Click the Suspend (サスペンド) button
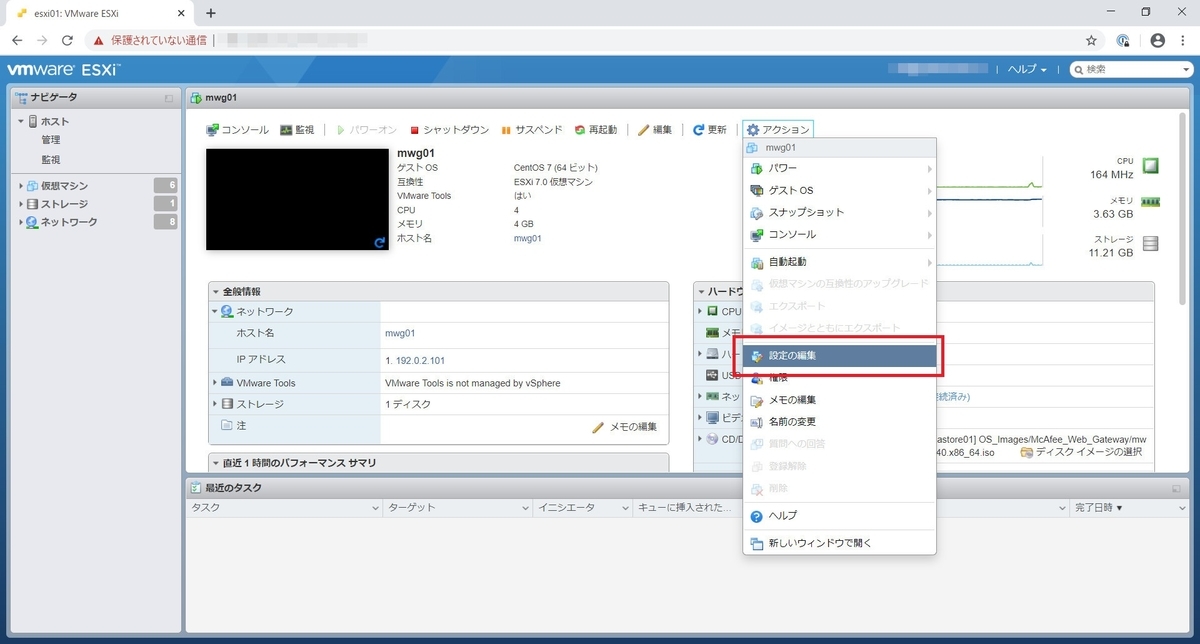Viewport: 1200px width, 644px height. pyautogui.click(x=531, y=130)
